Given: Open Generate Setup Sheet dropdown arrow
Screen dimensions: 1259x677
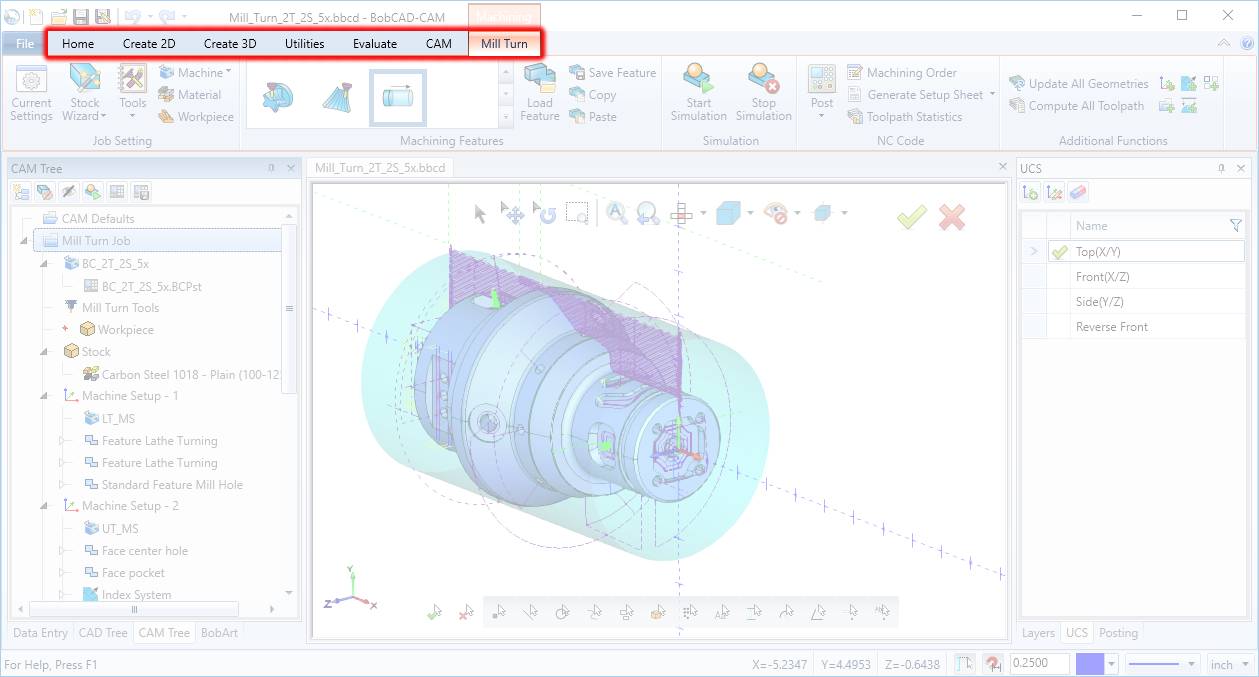Looking at the screenshot, I should tap(992, 95).
